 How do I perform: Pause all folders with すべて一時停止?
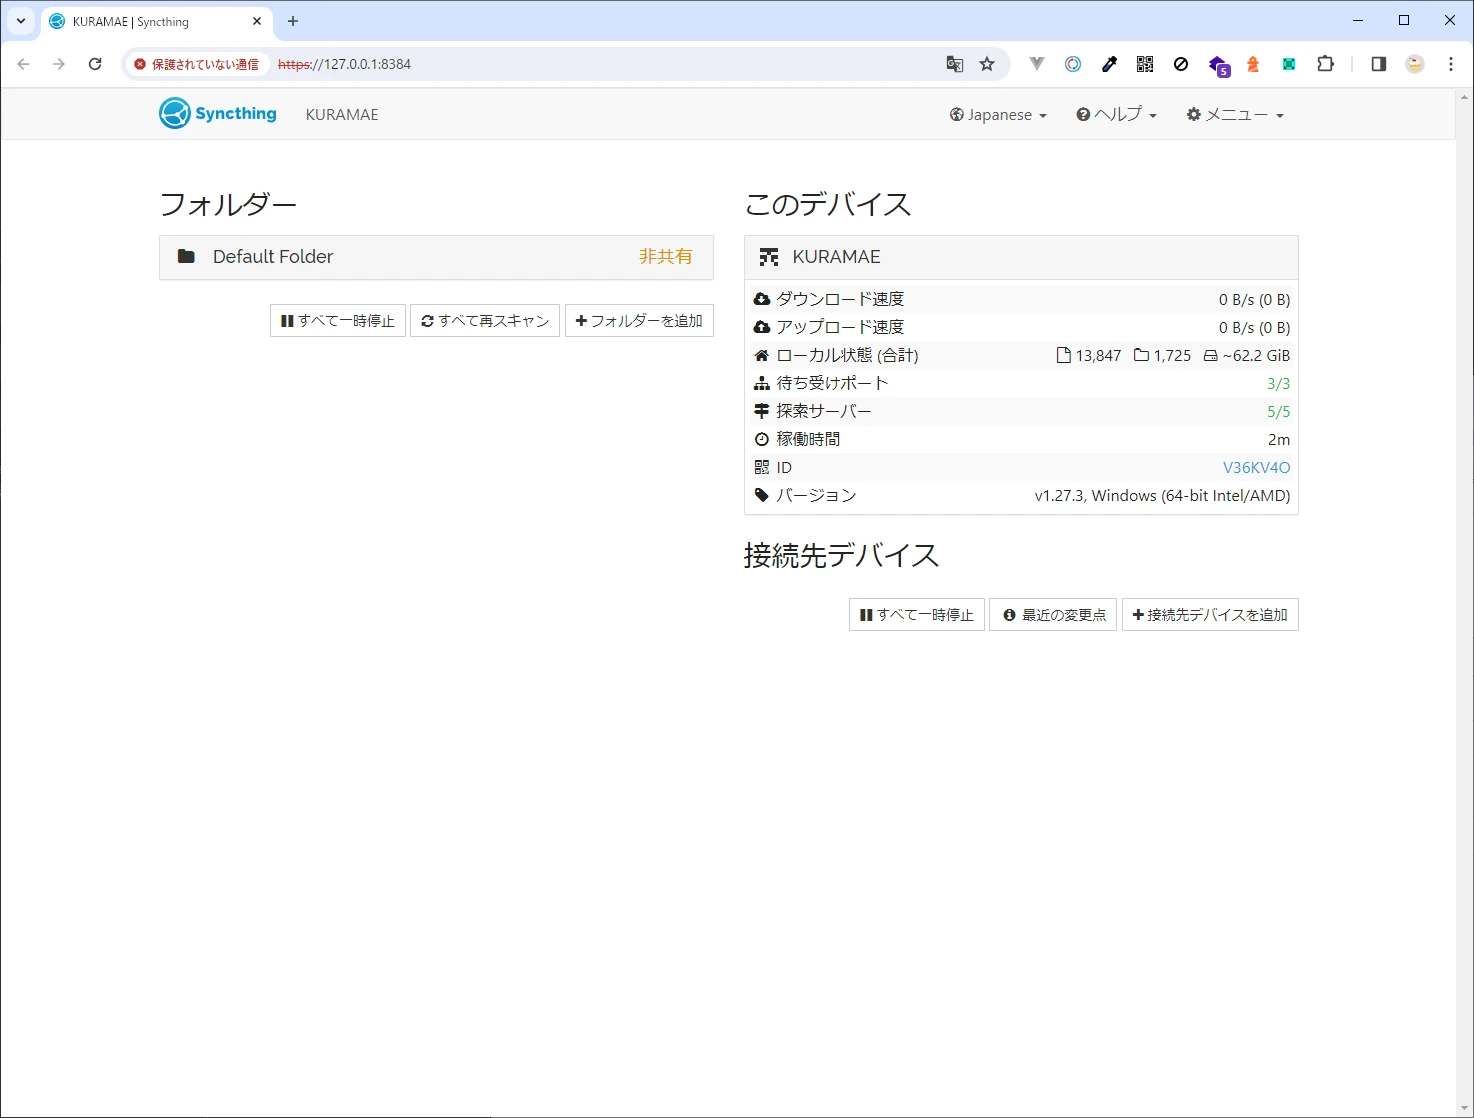338,321
